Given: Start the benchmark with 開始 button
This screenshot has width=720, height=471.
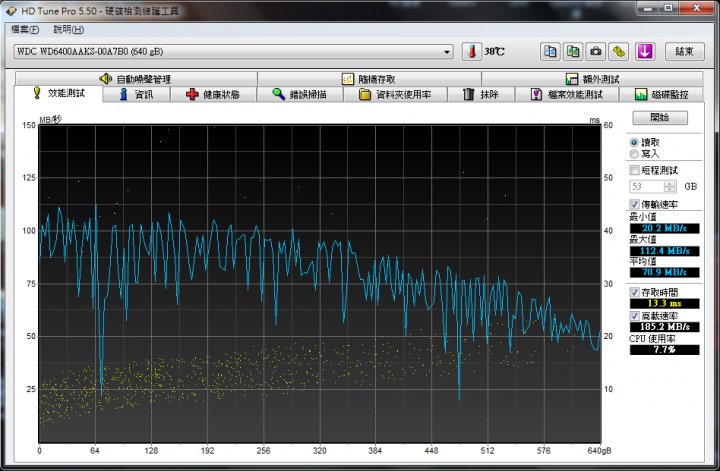Looking at the screenshot, I should tap(660, 118).
